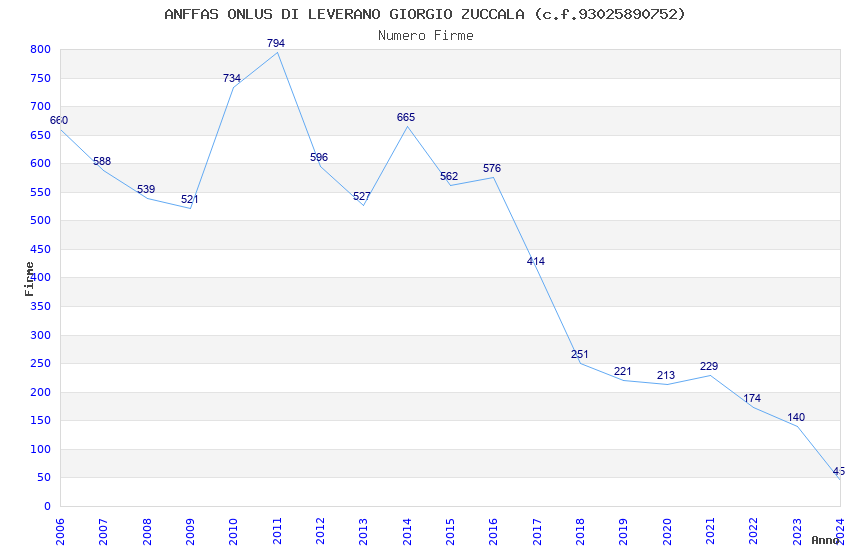Select y-axis tick 750
This screenshot has height=550, width=850.
pos(40,78)
